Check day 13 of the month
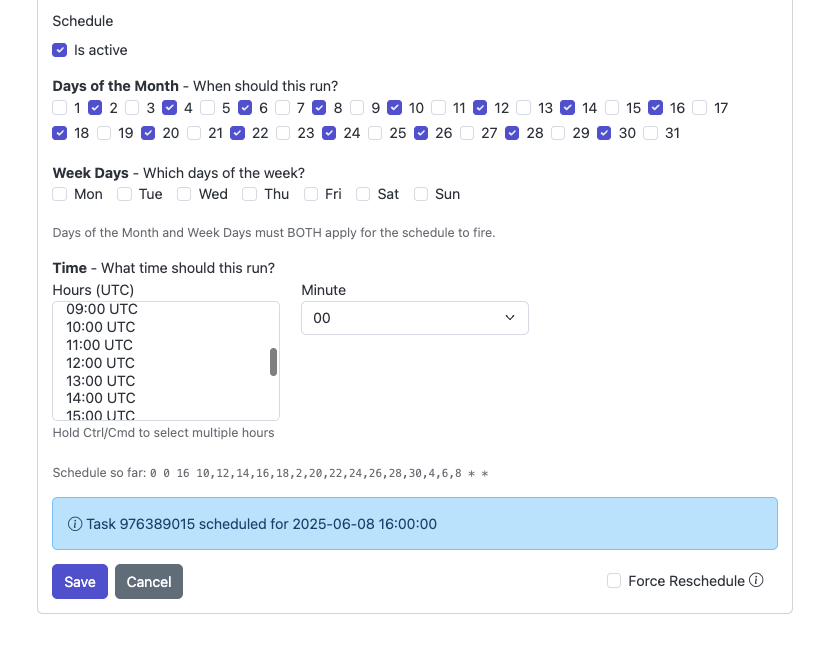This screenshot has height=652, width=835. pyautogui.click(x=523, y=108)
